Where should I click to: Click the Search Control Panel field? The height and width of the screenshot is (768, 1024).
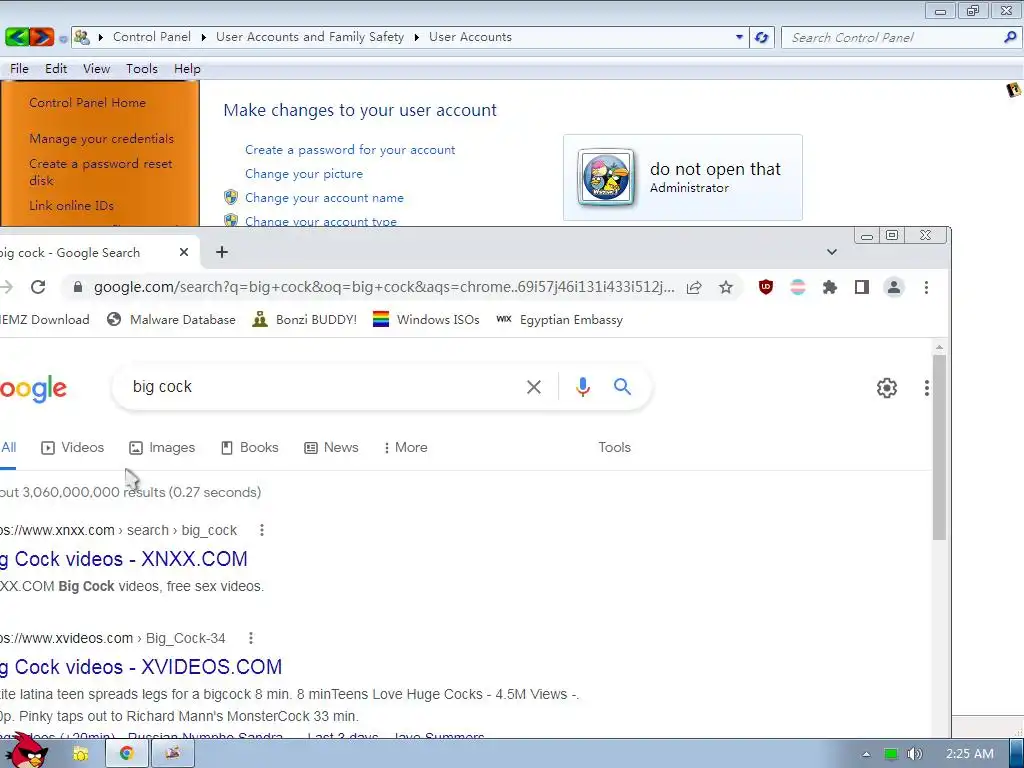point(891,37)
